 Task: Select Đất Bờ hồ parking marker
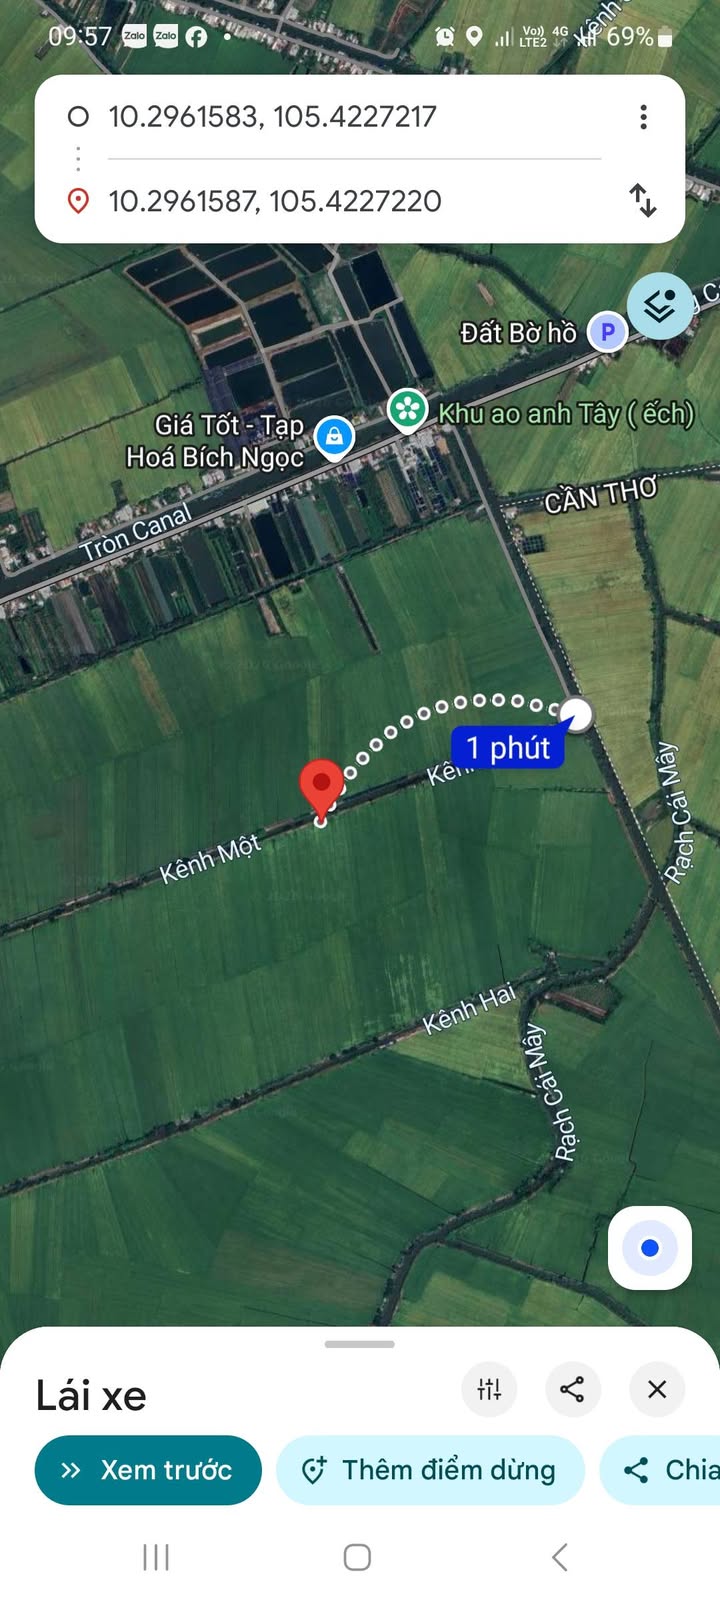607,332
